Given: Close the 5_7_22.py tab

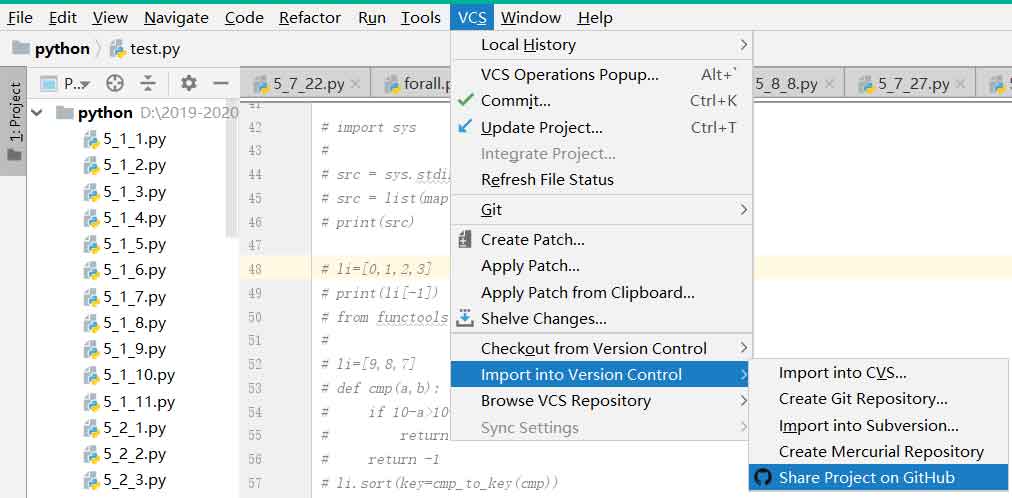Looking at the screenshot, I should tap(354, 84).
